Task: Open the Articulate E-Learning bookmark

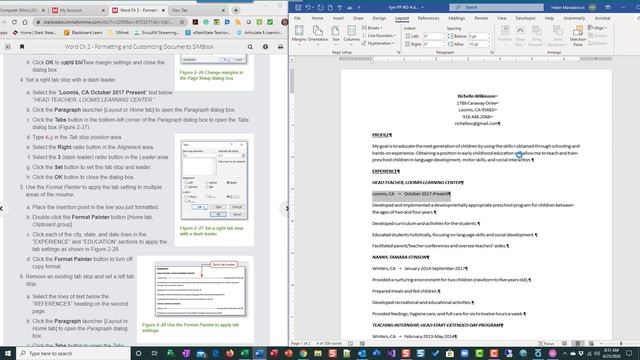Action: (260, 32)
